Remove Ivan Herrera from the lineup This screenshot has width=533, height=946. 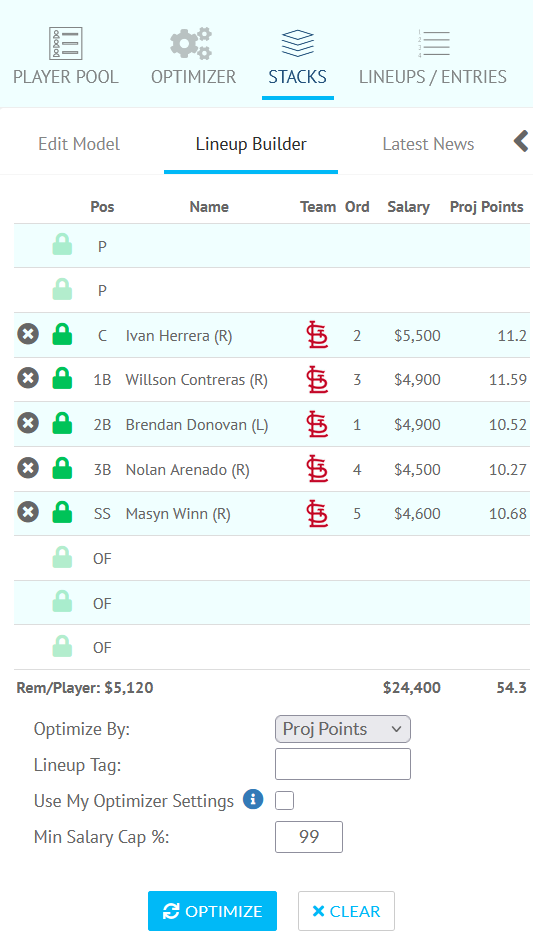click(x=28, y=334)
